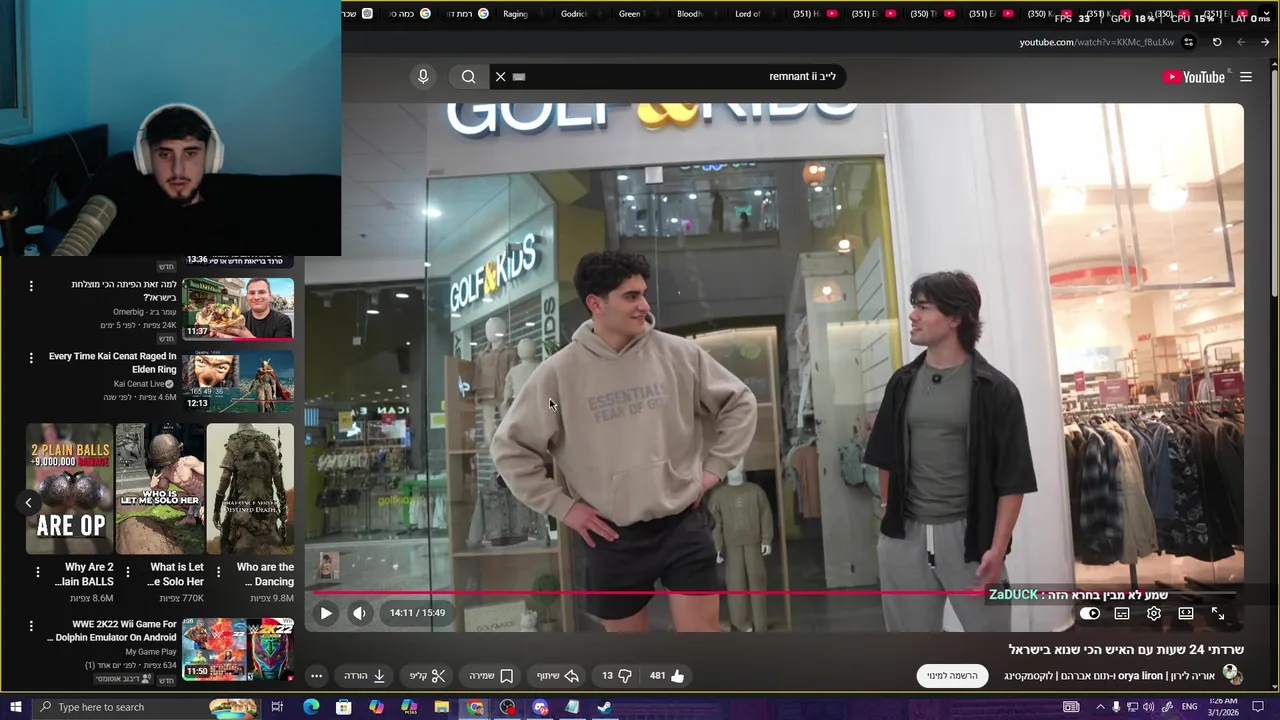Click the subscribe (הרשמה למינוי) button
1280x720 pixels.
952,676
